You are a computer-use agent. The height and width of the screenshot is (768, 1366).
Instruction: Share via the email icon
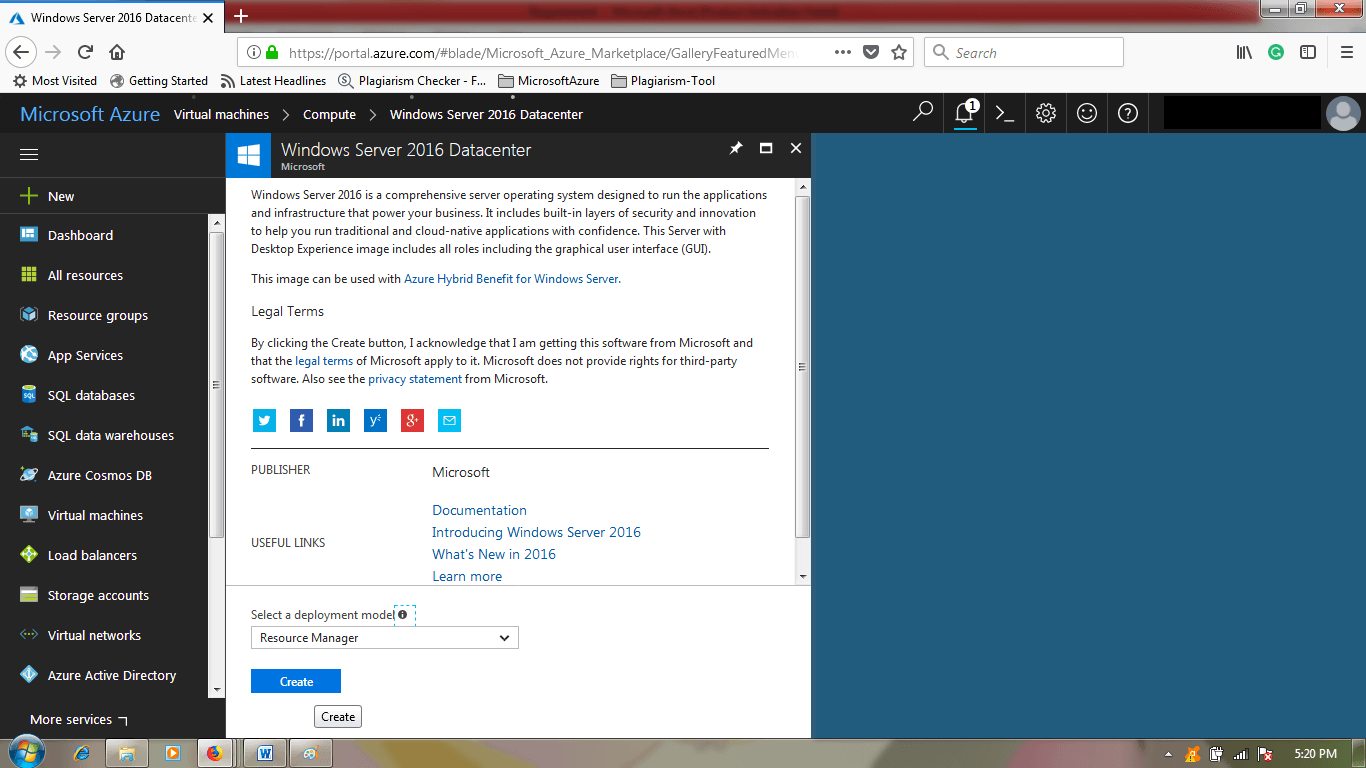tap(449, 420)
